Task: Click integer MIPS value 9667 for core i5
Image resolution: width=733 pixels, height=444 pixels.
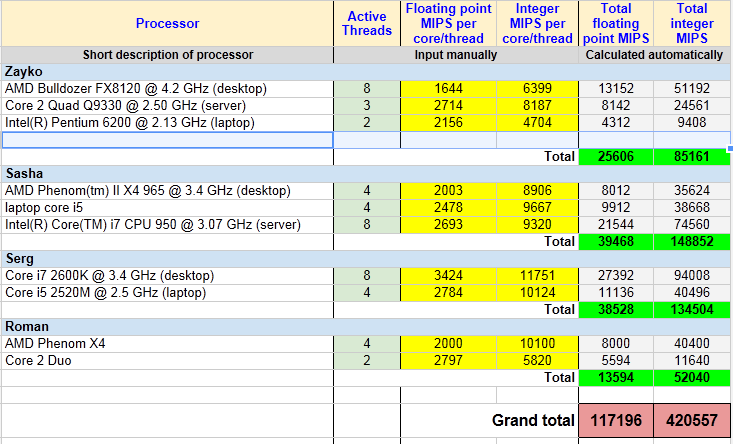Action: coord(537,208)
